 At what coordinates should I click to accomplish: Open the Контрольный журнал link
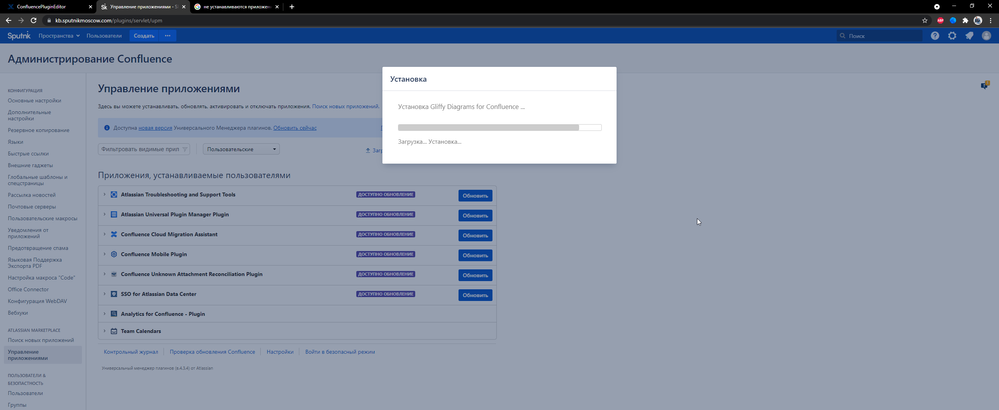(131, 351)
